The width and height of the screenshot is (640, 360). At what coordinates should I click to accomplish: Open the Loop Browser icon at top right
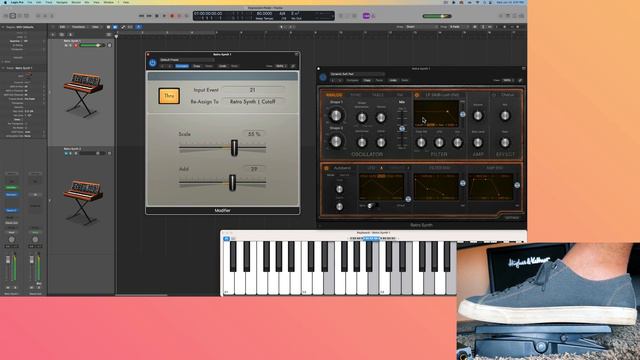click(x=515, y=16)
